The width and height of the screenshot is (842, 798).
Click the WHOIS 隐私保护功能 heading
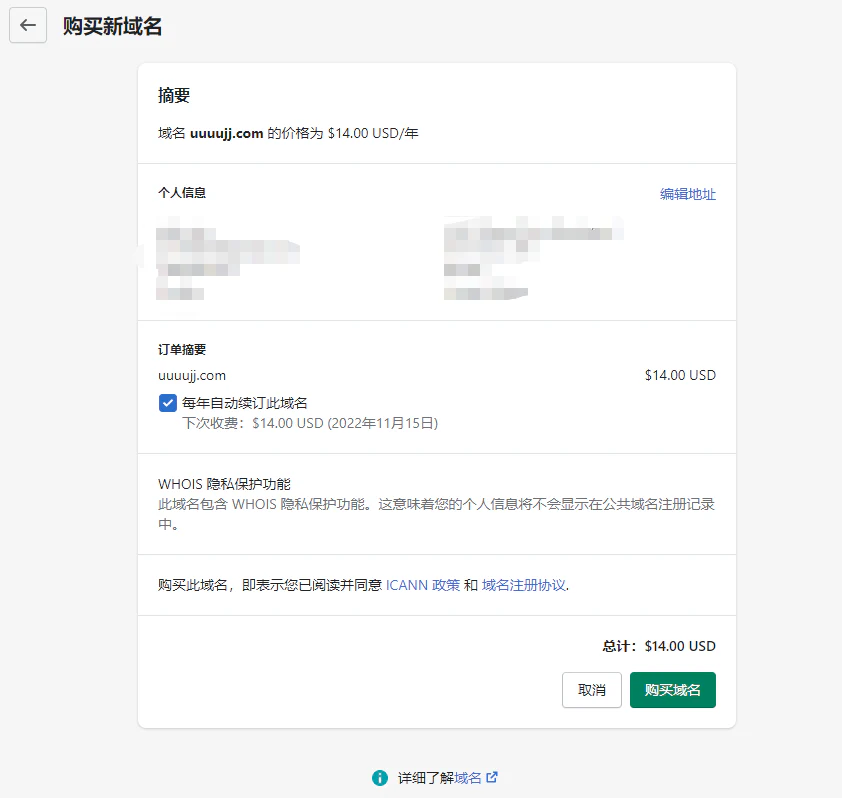tap(225, 479)
